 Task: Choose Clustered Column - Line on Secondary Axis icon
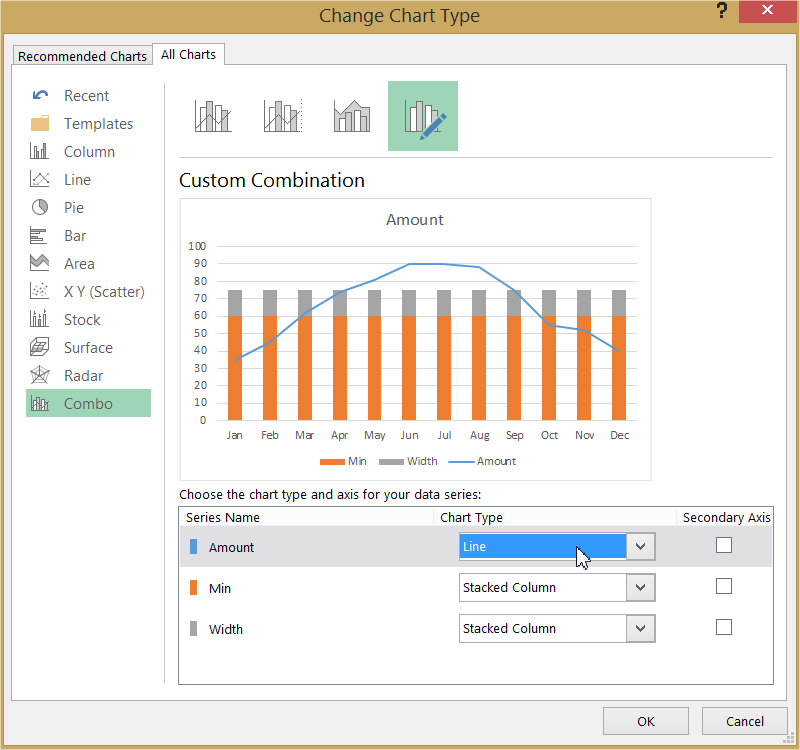283,116
